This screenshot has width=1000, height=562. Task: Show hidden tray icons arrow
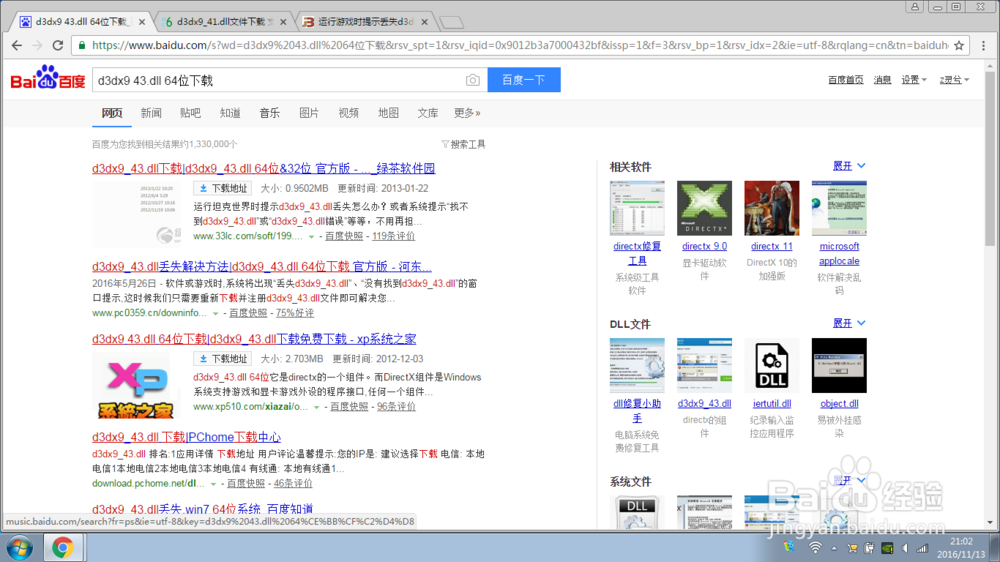click(x=834, y=549)
